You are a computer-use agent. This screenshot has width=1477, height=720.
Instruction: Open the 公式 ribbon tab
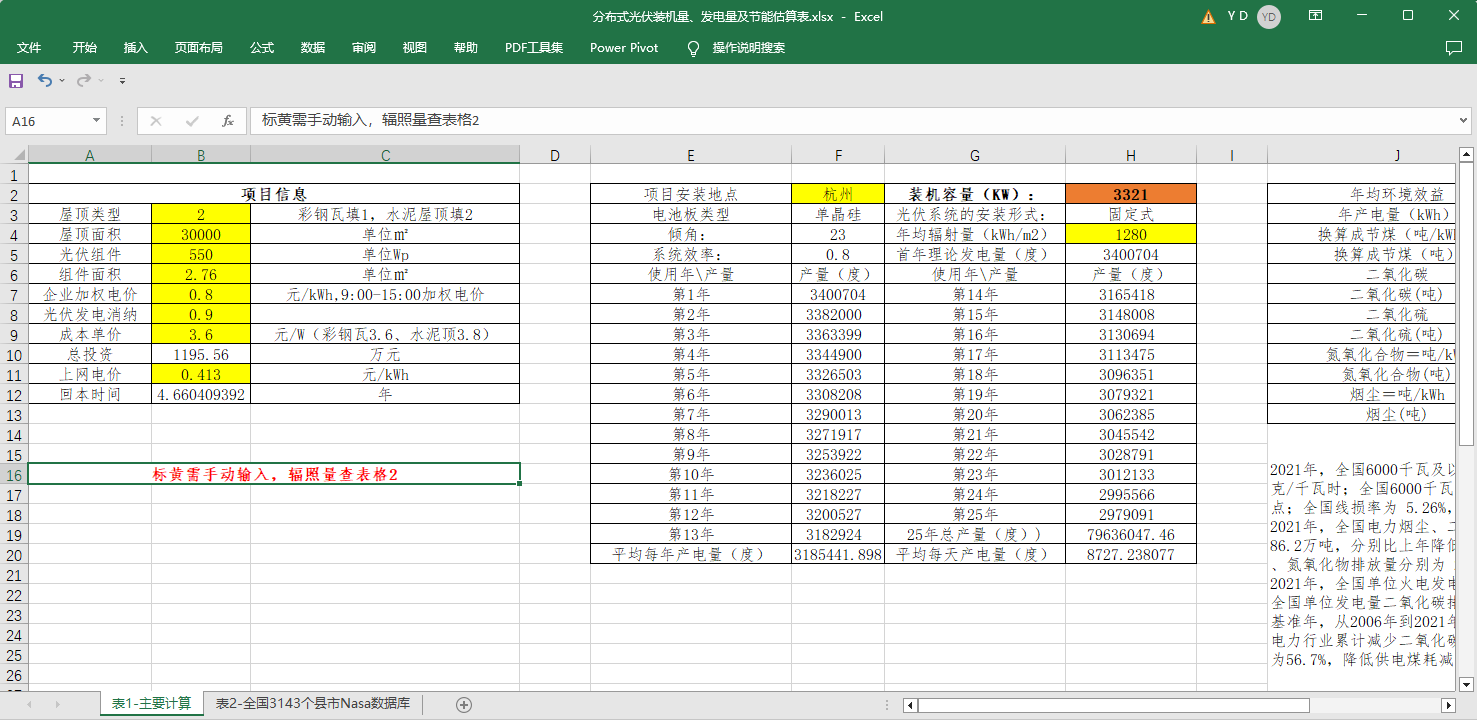pos(262,48)
